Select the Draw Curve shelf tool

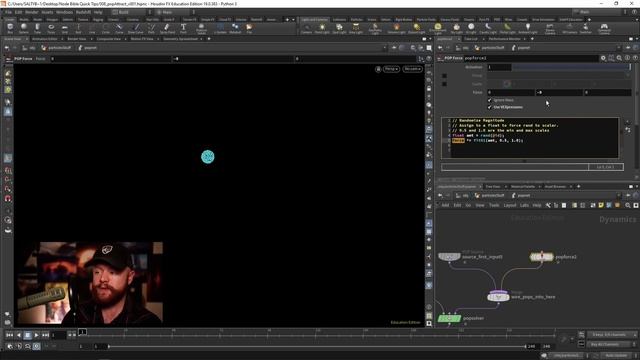pyautogui.click(x=136, y=28)
